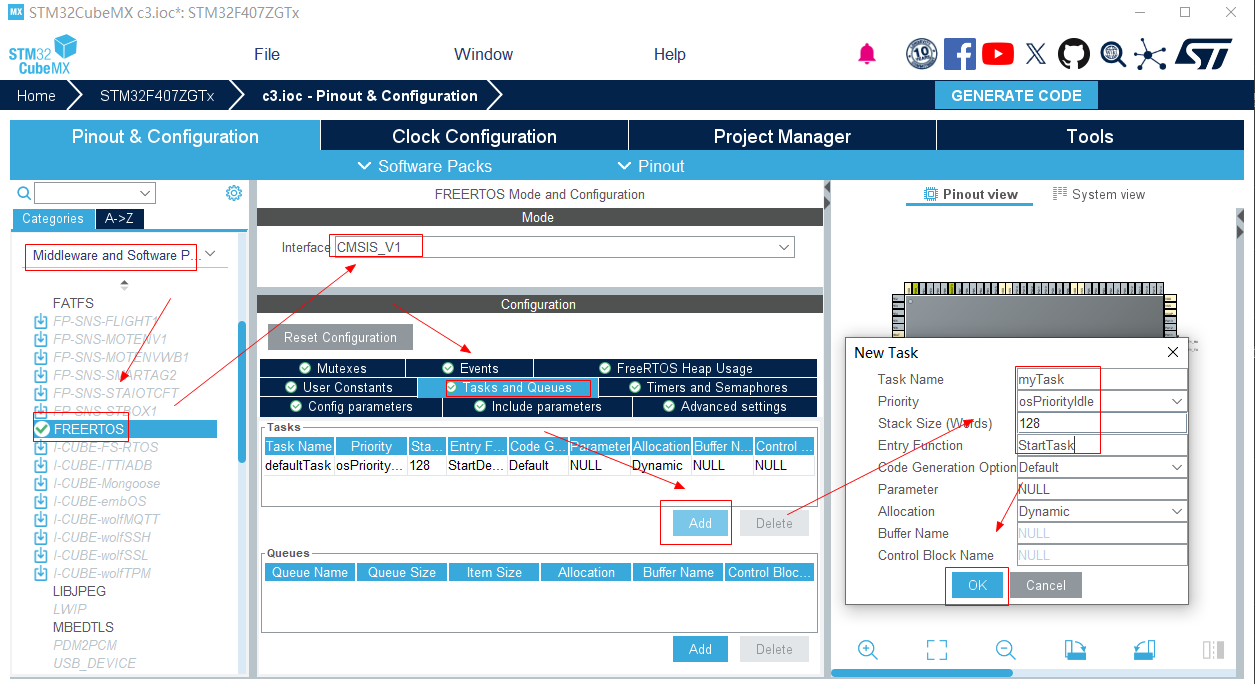This screenshot has width=1255, height=684.
Task: Open the Interface CMSIS_V1 dropdown
Action: [x=784, y=247]
